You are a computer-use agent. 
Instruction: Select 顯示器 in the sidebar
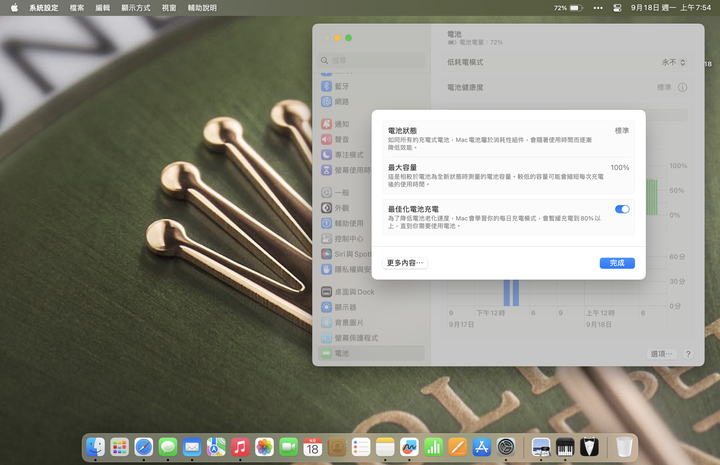click(371, 307)
